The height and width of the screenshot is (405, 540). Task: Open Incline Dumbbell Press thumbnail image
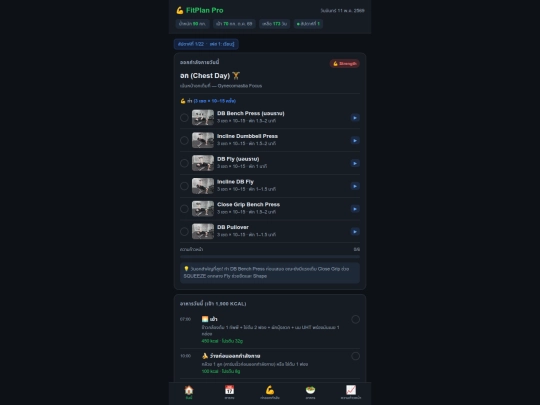point(203,140)
